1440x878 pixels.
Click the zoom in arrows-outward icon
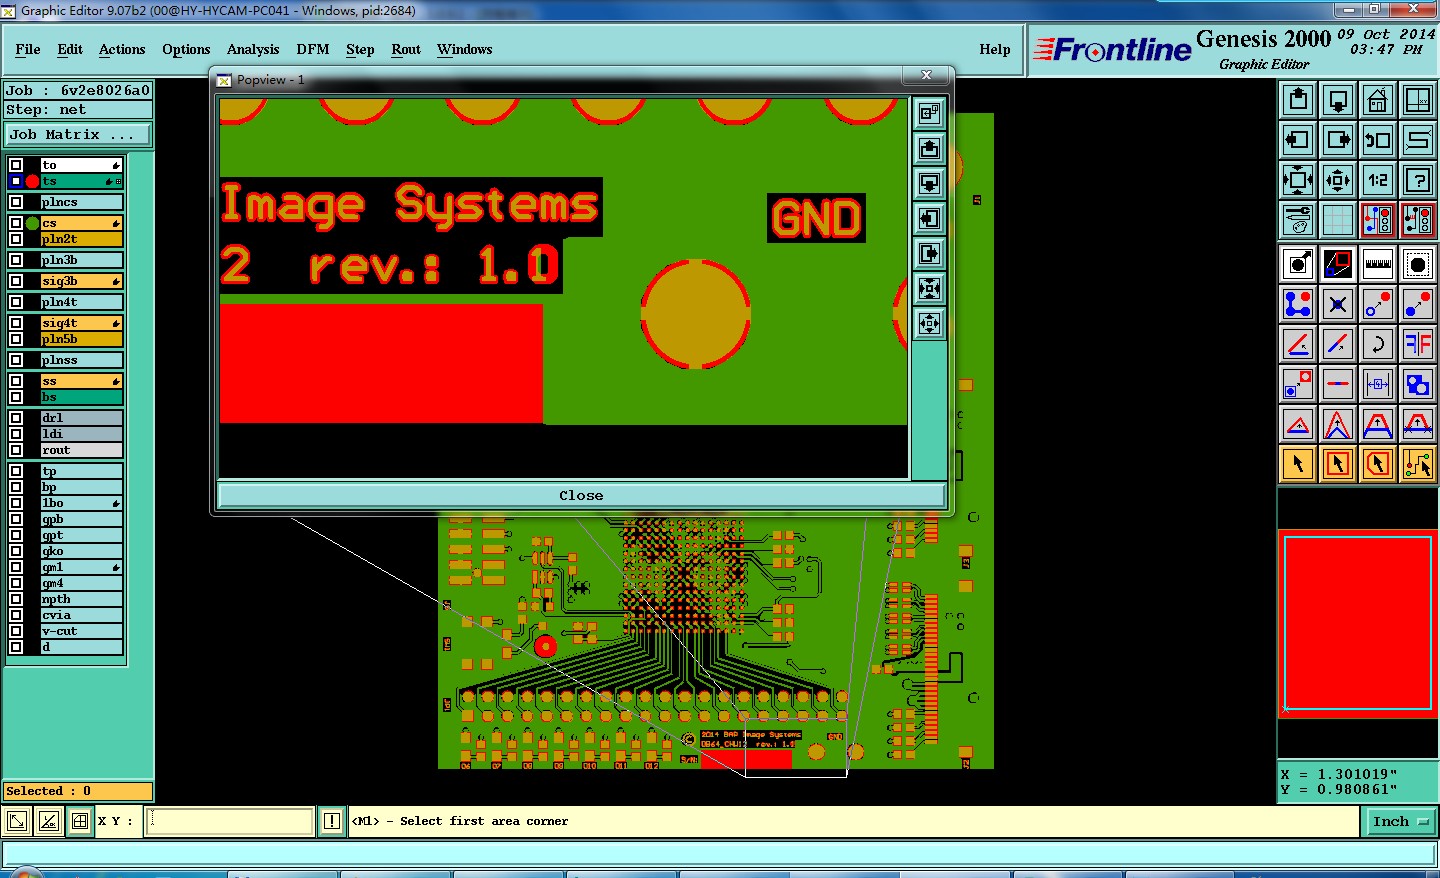coord(1298,180)
